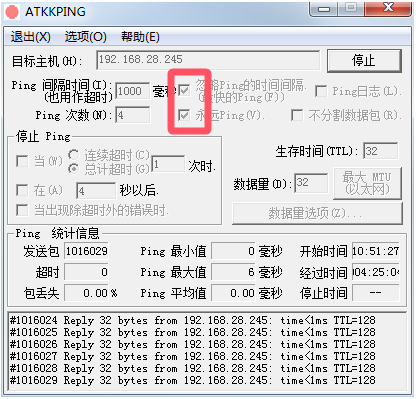The image size is (419, 399).
Task: Open the 帮助(E) menu
Action: click(140, 37)
